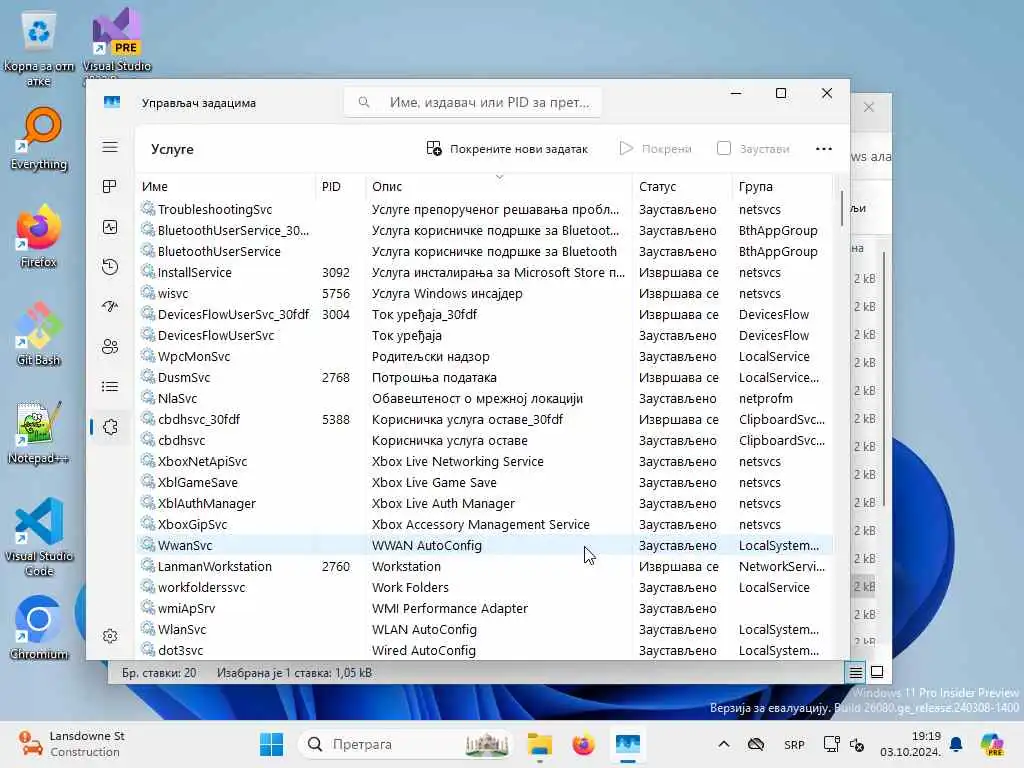Open the Details page icon in sidebar
The width and height of the screenshot is (1024, 768).
(110, 387)
